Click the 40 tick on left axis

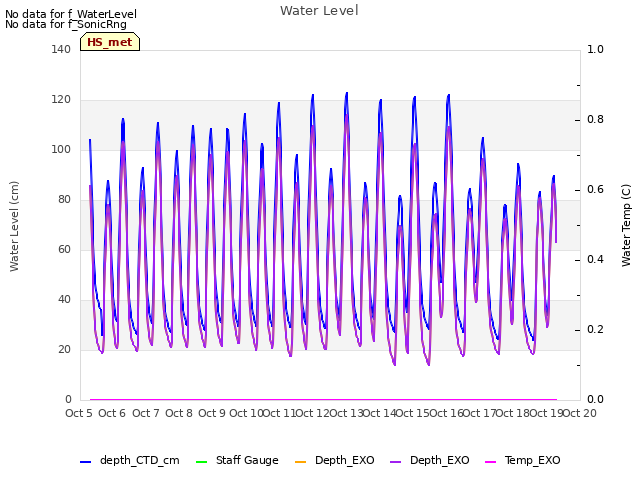[64, 300]
